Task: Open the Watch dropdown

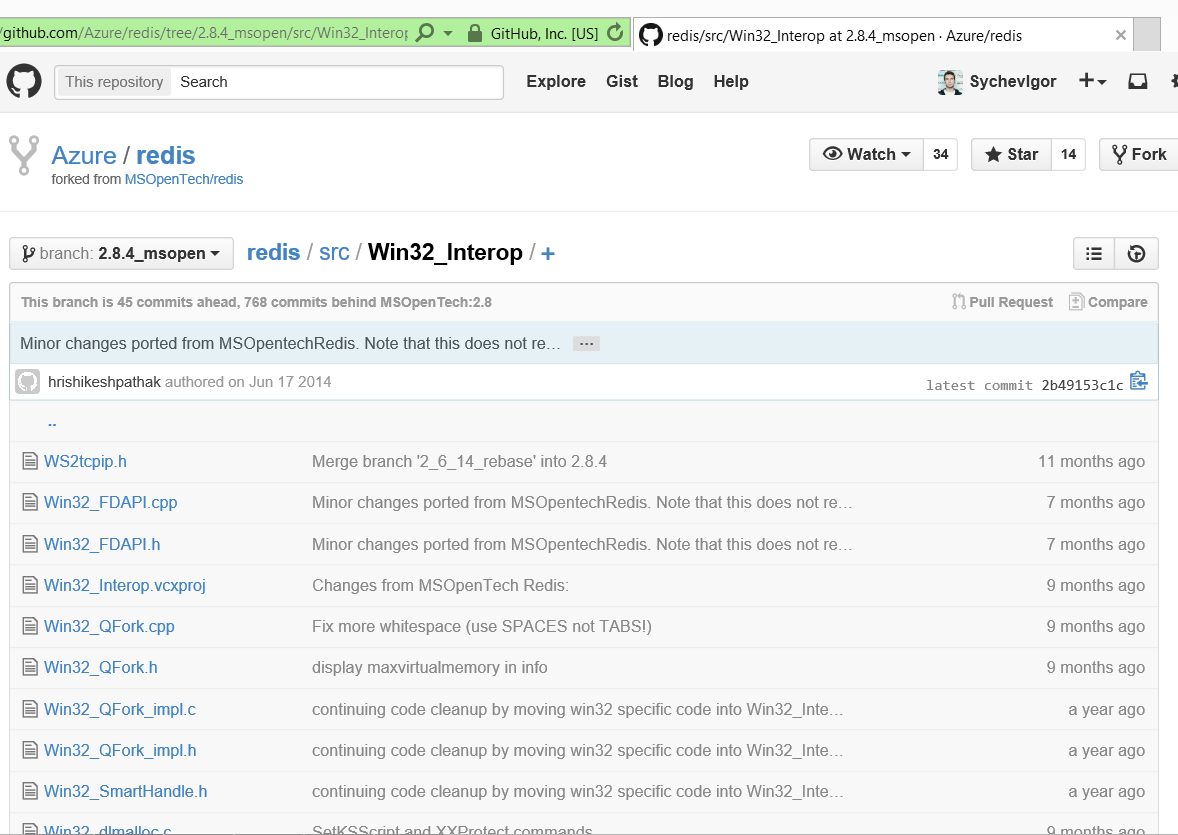Action: (866, 155)
